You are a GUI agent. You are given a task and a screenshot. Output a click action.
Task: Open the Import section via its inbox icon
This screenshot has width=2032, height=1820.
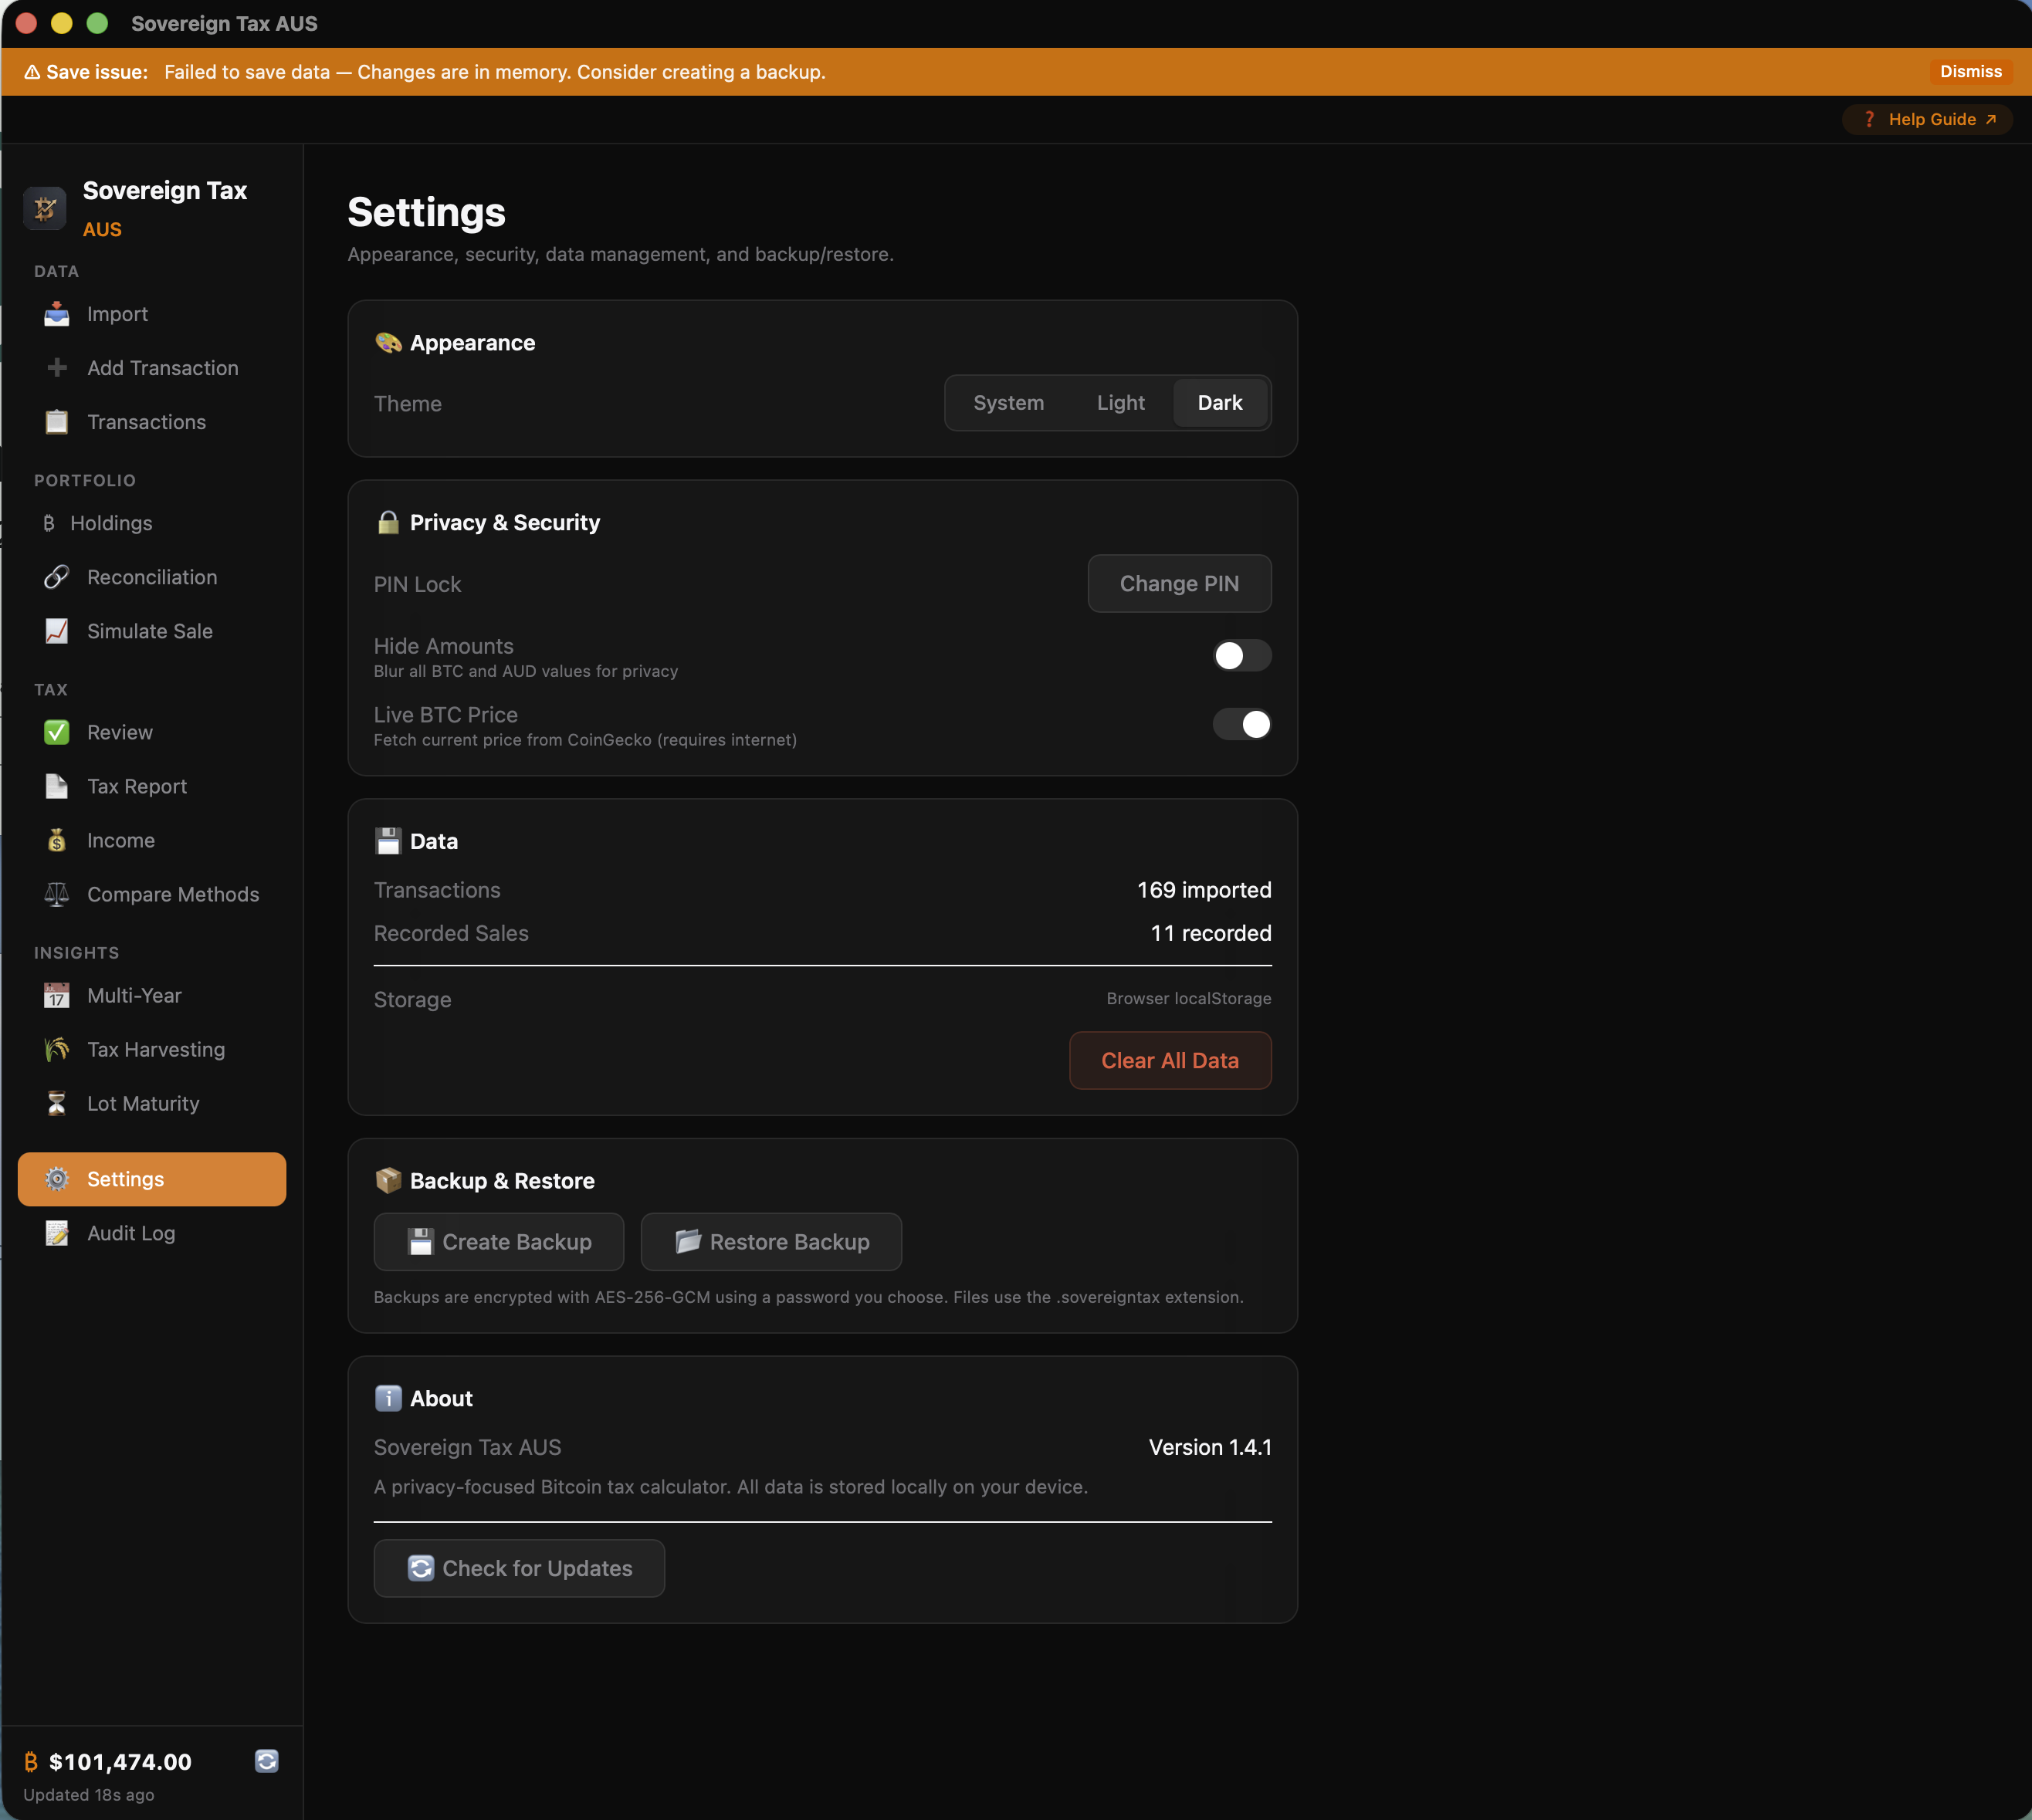[57, 313]
